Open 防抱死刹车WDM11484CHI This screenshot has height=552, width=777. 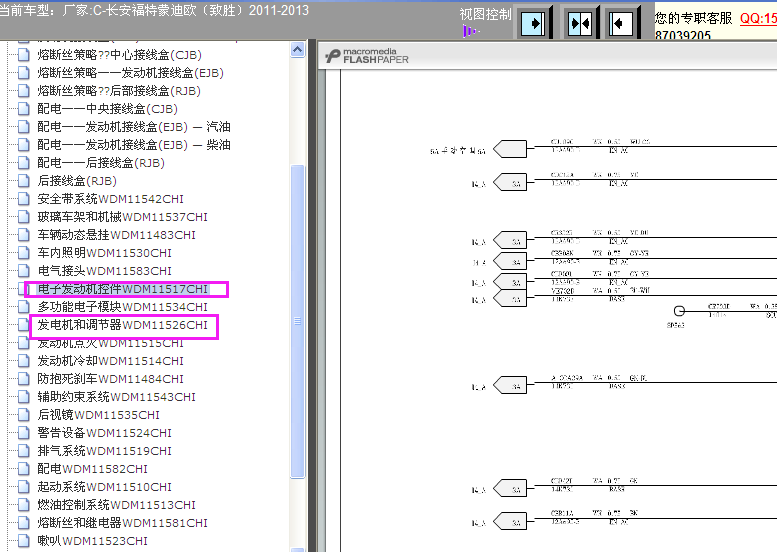pos(111,379)
